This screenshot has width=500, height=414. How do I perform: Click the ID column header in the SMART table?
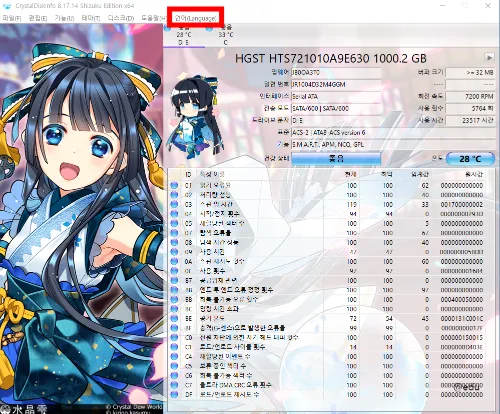188,174
